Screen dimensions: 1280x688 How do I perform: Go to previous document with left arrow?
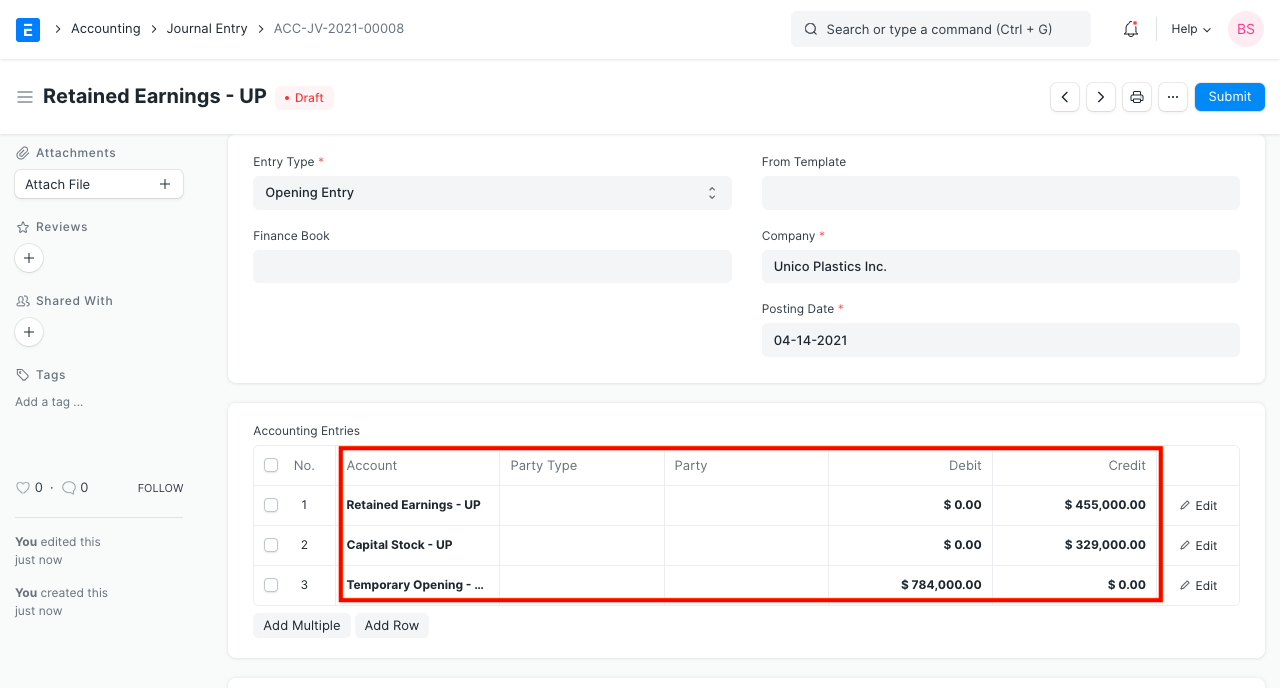(x=1064, y=96)
